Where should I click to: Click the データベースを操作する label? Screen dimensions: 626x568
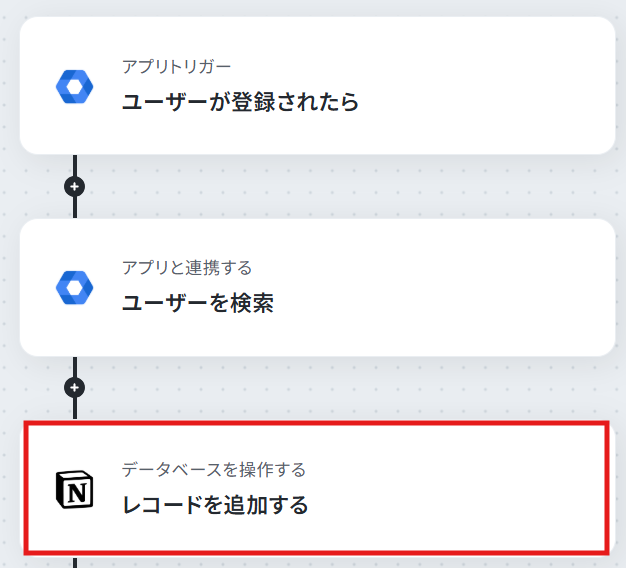(x=214, y=470)
